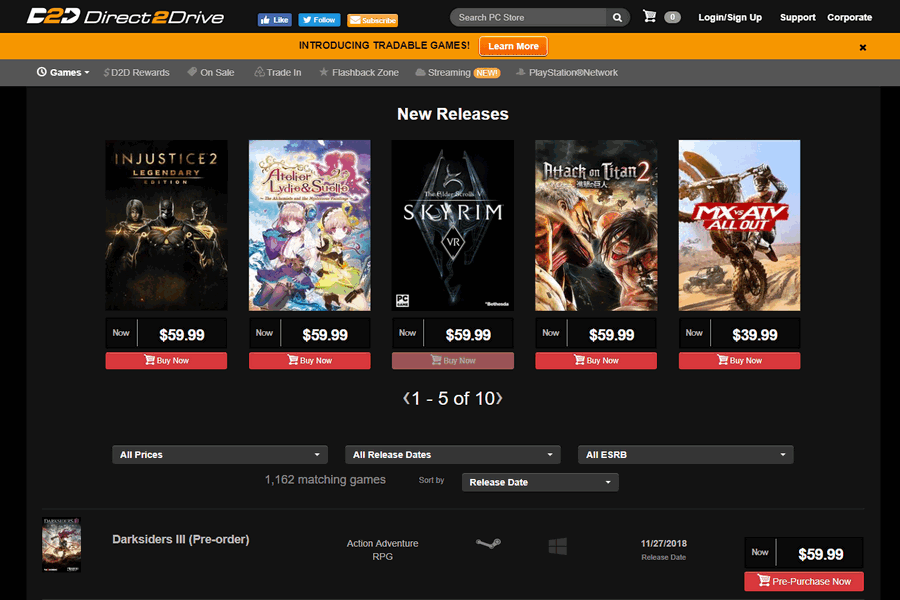Click the Twitter Follow button

(x=319, y=20)
